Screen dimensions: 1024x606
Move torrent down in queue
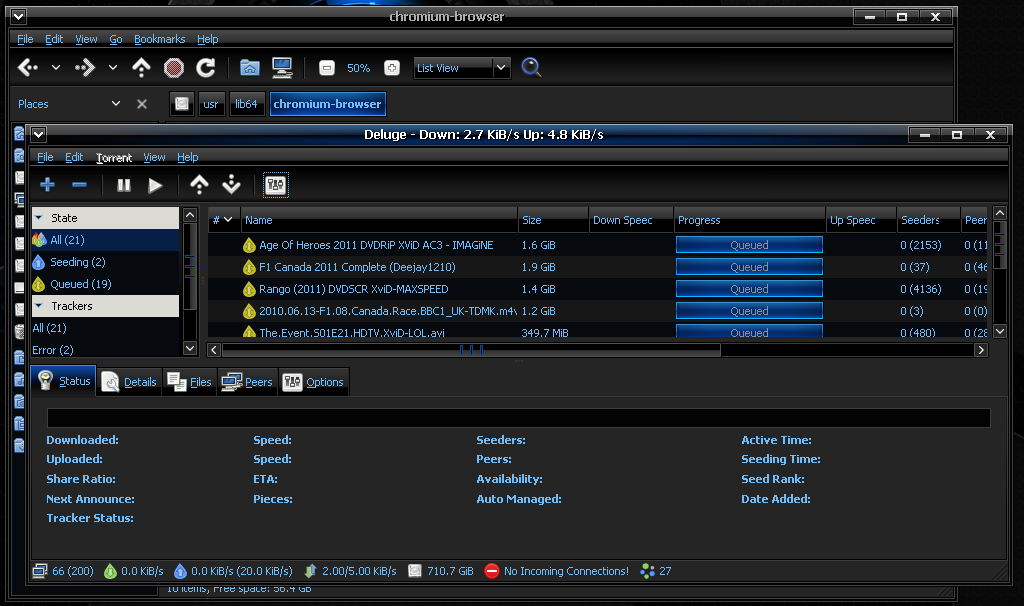[x=231, y=185]
